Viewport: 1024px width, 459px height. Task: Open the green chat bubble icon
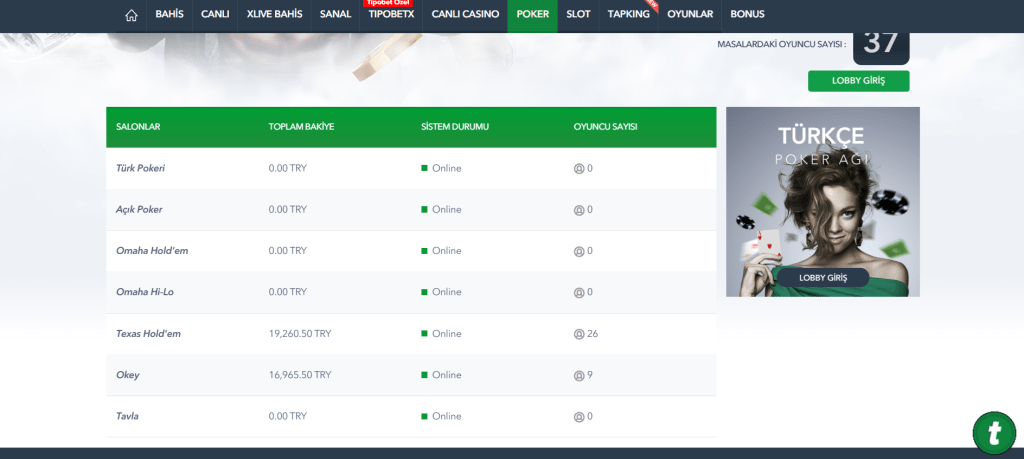tap(993, 431)
